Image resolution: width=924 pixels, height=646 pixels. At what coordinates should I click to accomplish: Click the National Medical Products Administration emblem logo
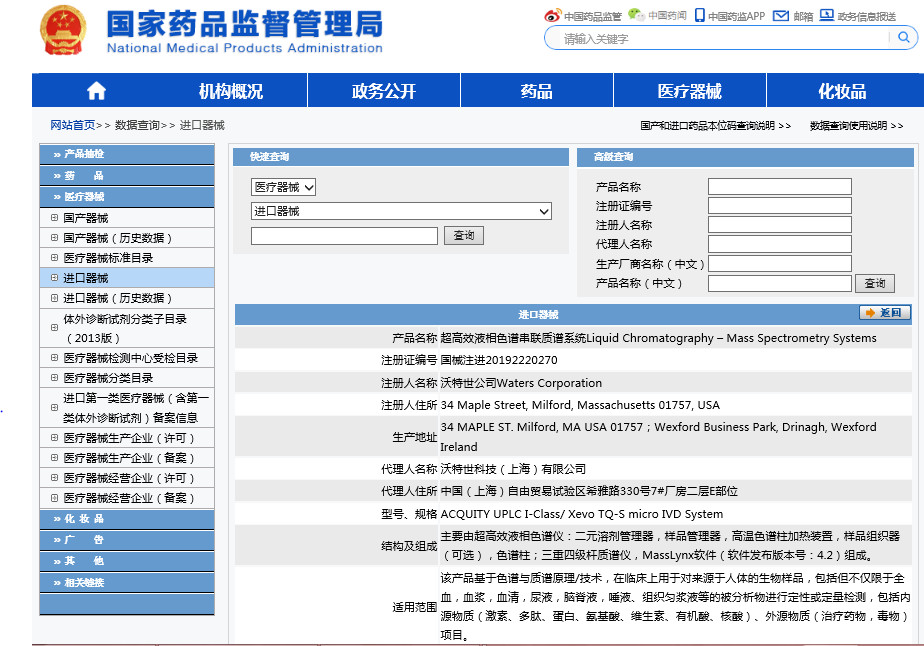(x=62, y=32)
